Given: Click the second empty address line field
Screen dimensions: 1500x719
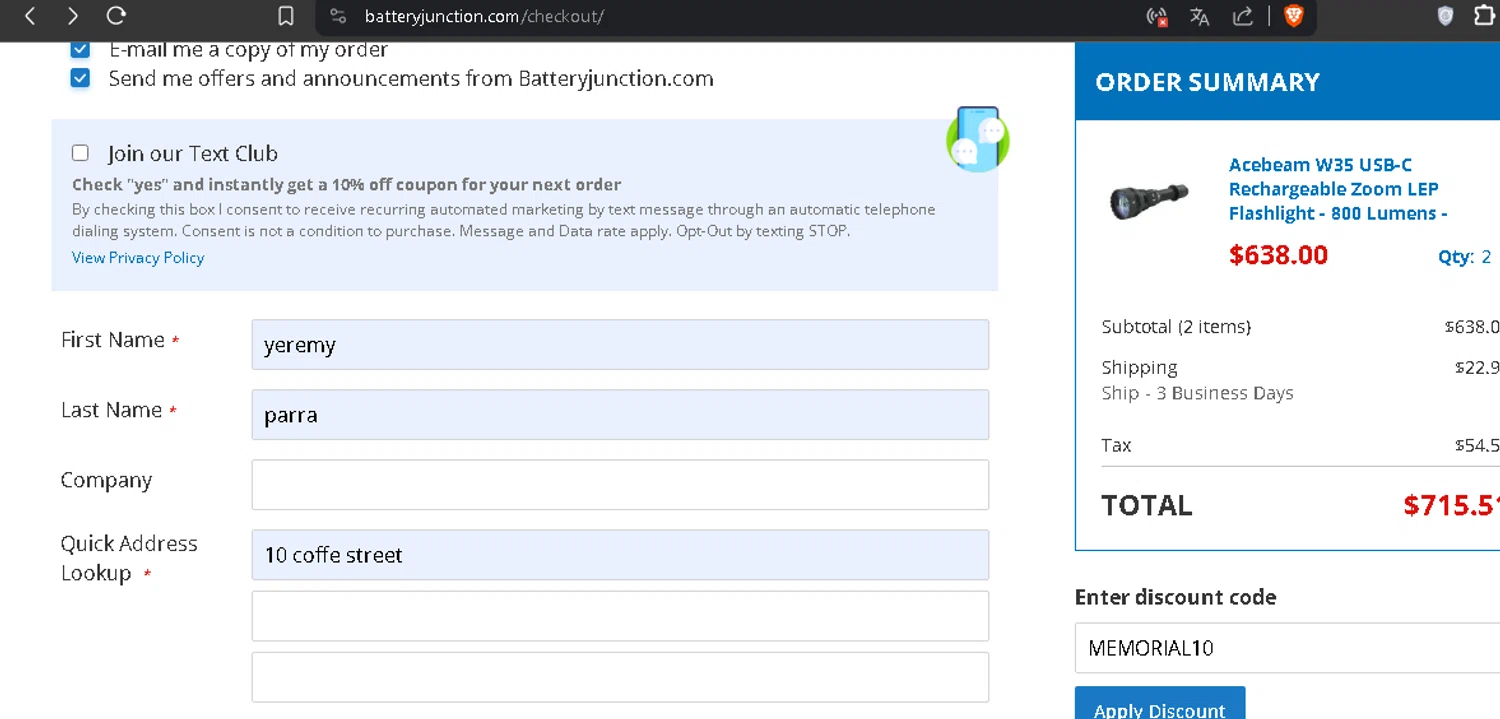Looking at the screenshot, I should (620, 616).
